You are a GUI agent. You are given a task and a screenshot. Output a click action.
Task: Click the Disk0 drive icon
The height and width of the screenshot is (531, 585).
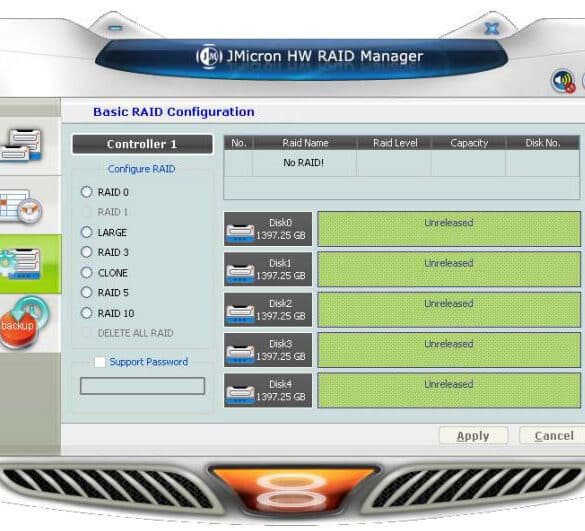[x=240, y=233]
